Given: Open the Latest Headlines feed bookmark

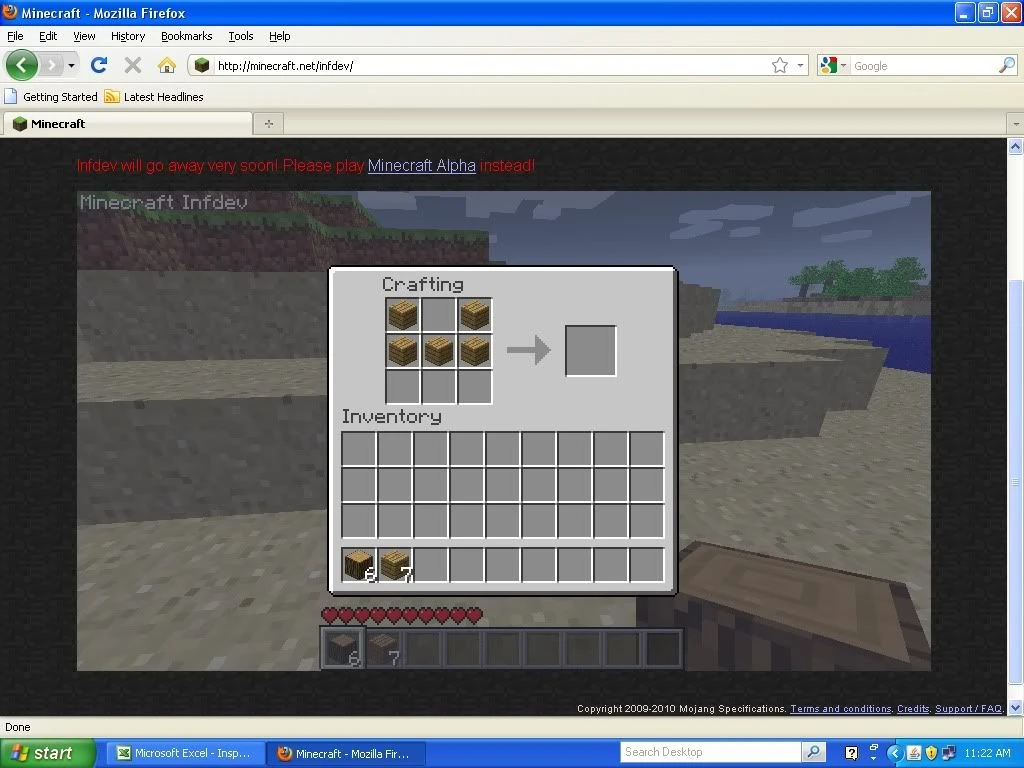Looking at the screenshot, I should tap(154, 97).
